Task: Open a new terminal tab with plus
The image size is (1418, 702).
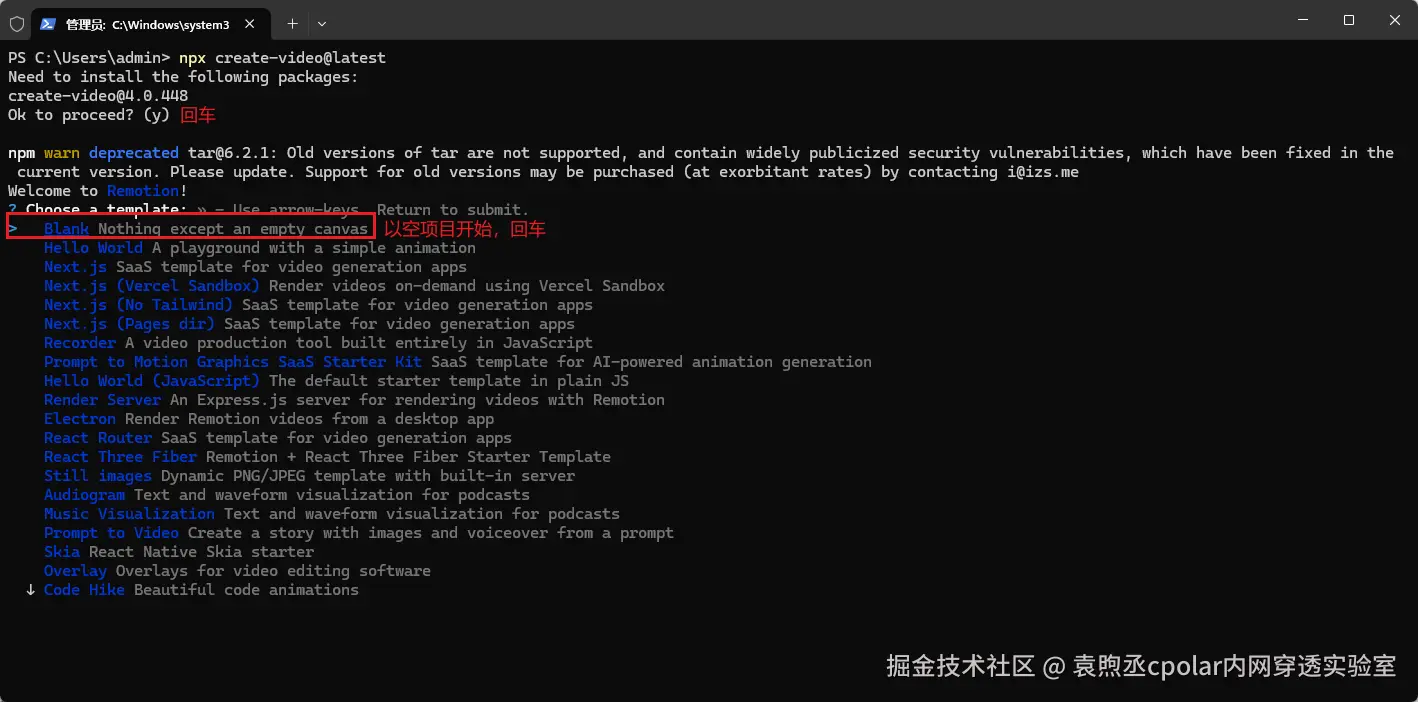Action: coord(292,23)
